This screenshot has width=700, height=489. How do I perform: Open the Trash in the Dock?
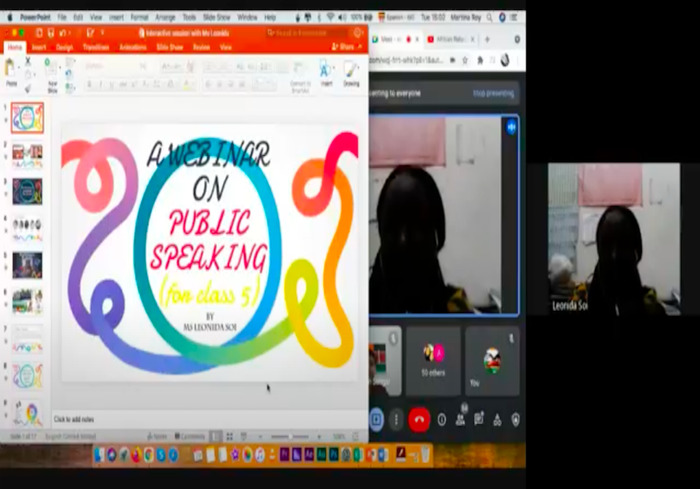pos(425,455)
